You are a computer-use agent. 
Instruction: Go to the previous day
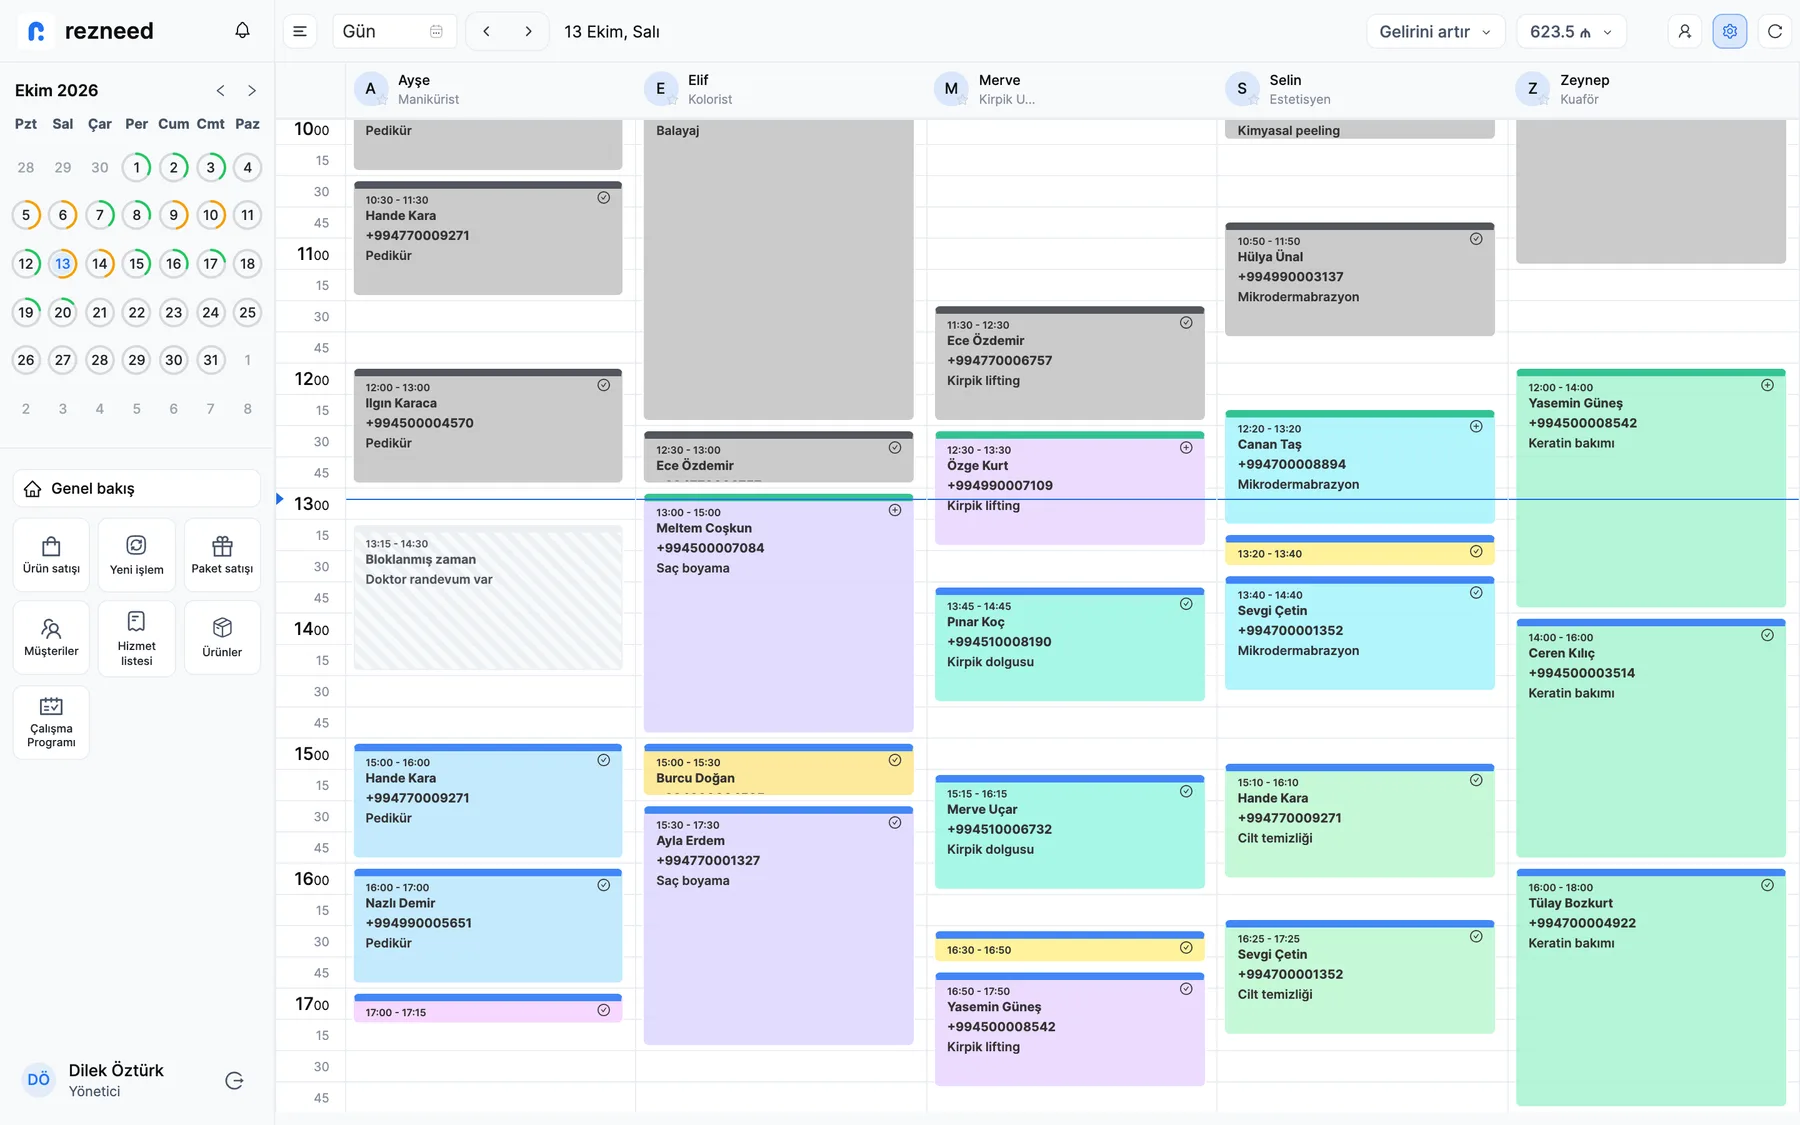487,31
